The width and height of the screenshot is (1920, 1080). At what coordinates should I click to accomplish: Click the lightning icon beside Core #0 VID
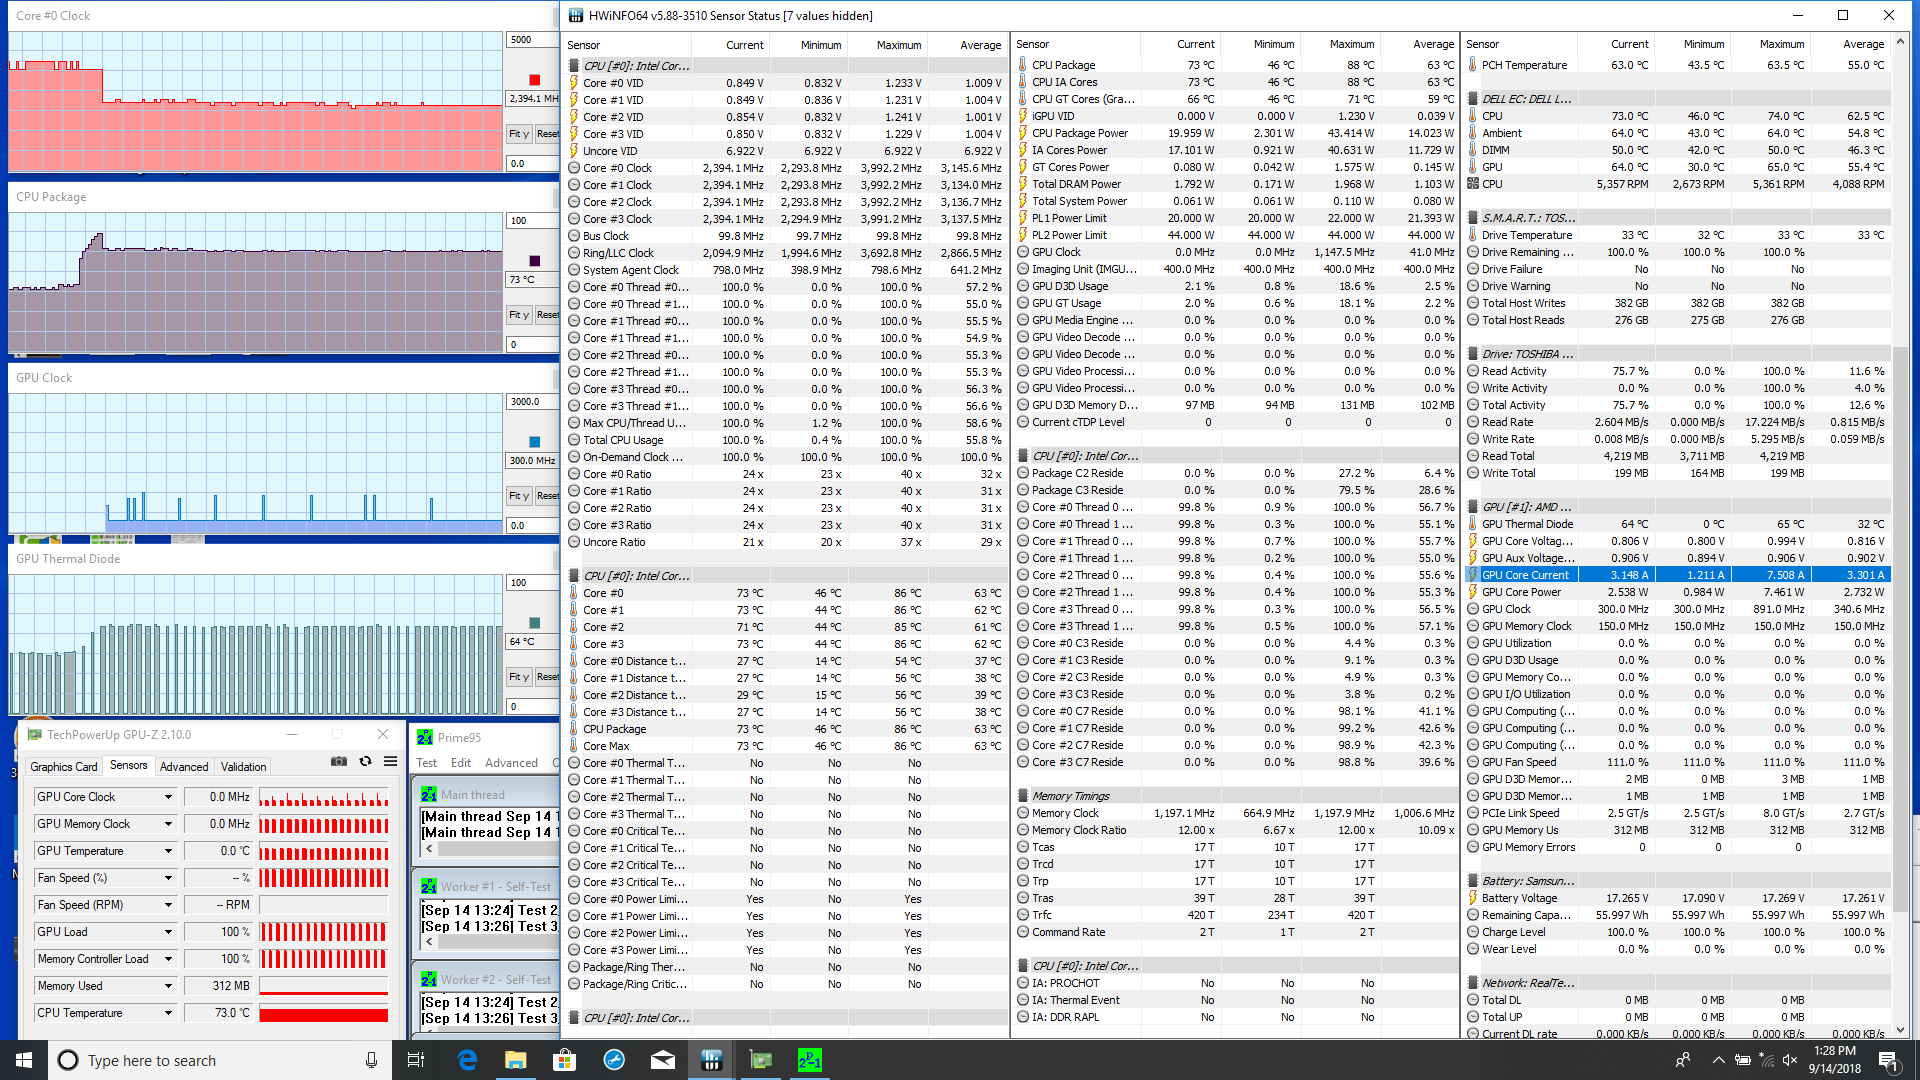pos(574,83)
